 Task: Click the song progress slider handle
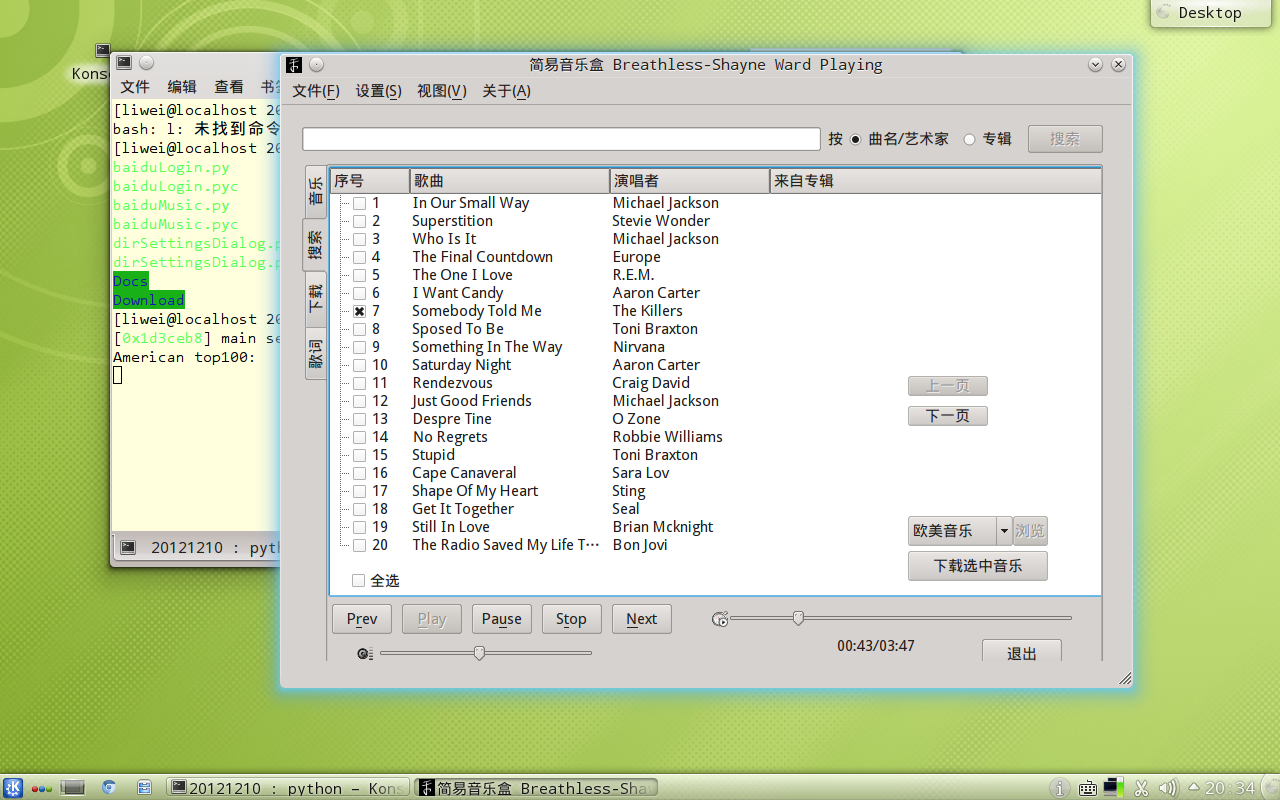(x=798, y=618)
